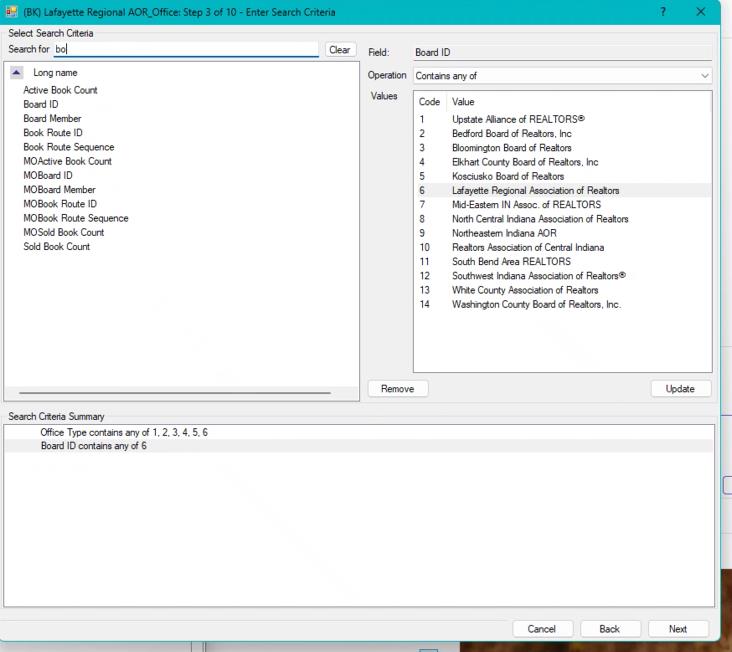The width and height of the screenshot is (732, 652).
Task: Select Office Type criteria summary row
Action: [124, 432]
